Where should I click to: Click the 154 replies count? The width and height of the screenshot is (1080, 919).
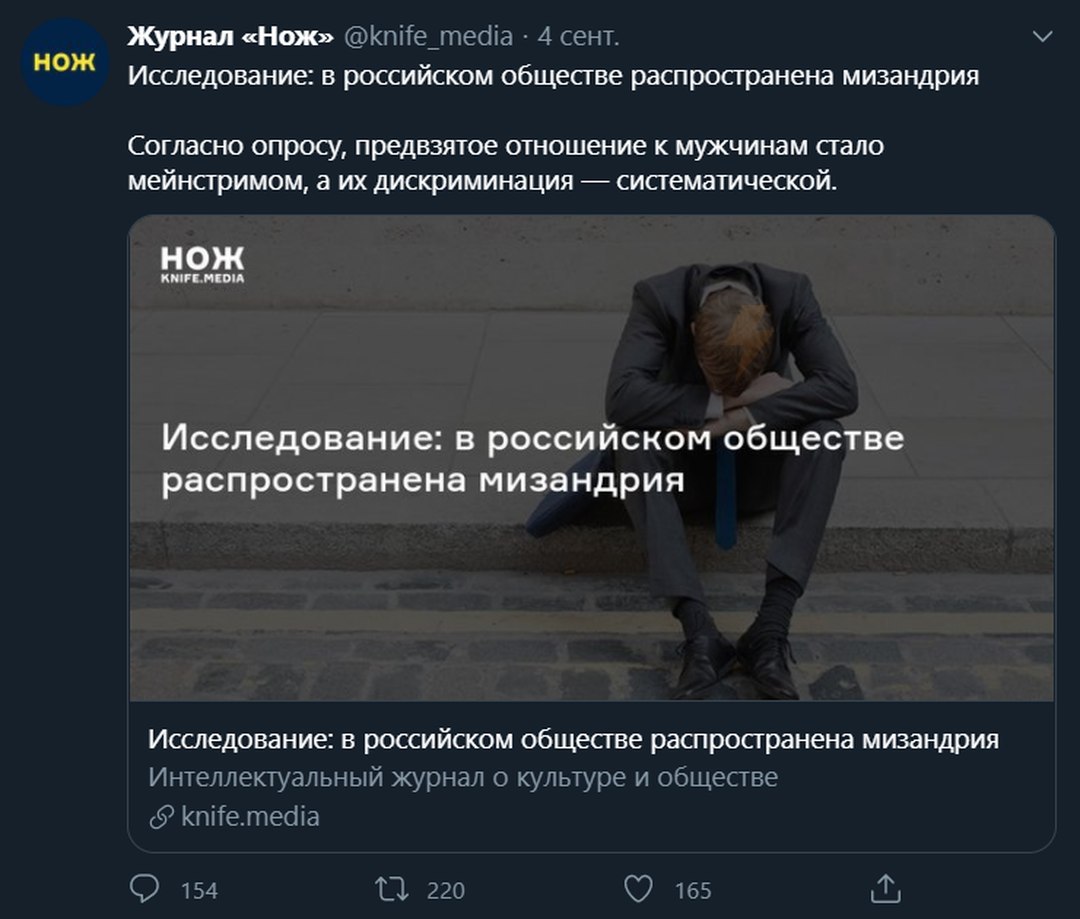[199, 890]
